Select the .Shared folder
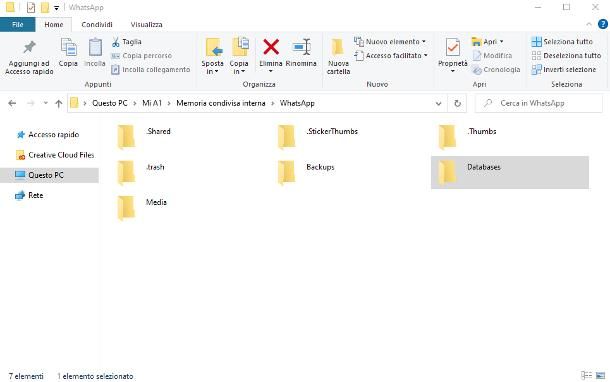The width and height of the screenshot is (610, 382). coord(145,137)
